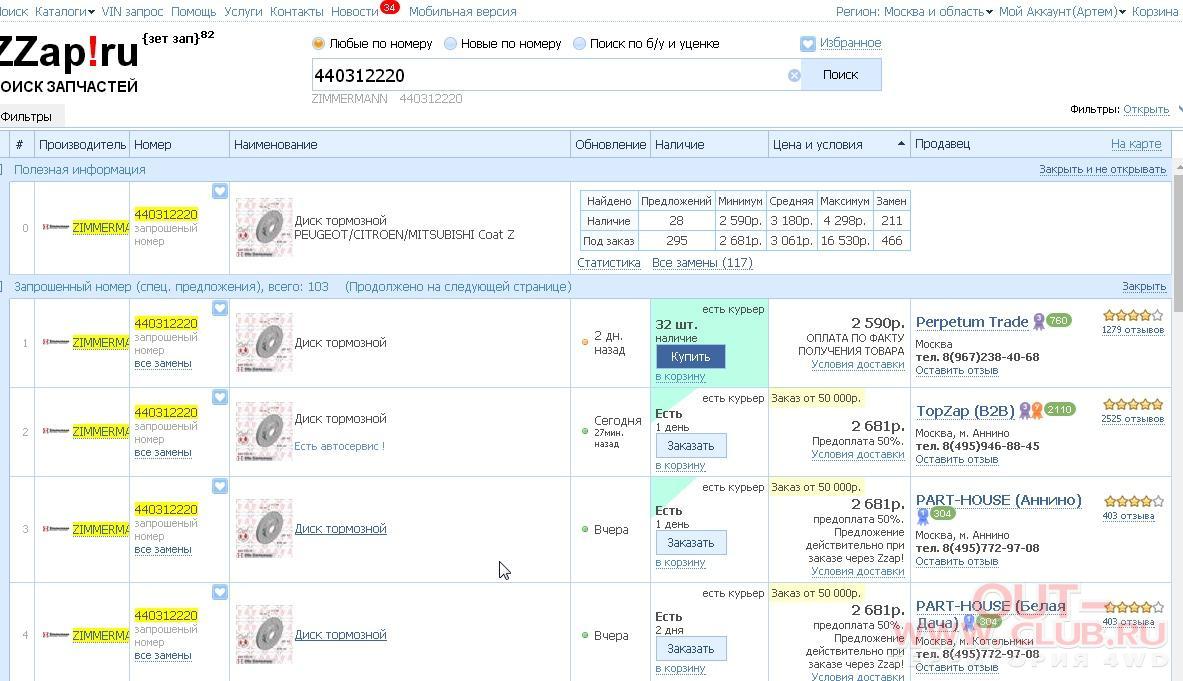
Task: Open 2525 отзывов reviews link
Action: click(1132, 419)
